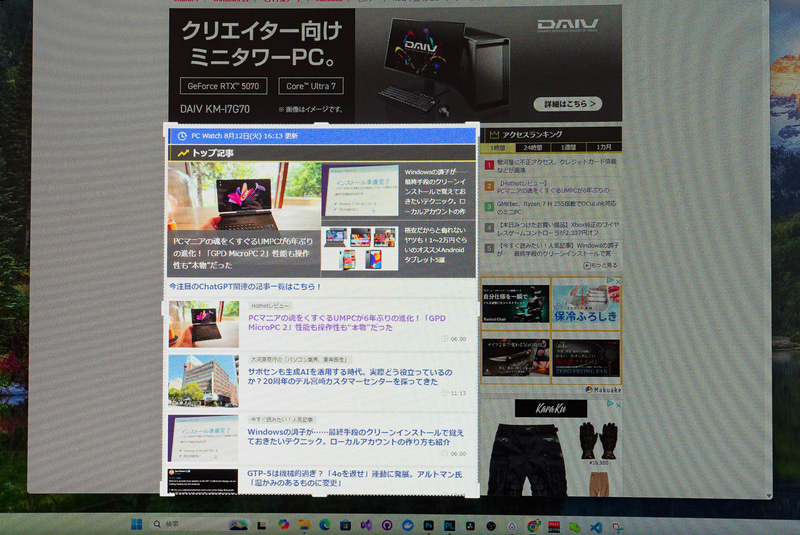Open GitHub Desktop from the taskbar
This screenshot has width=800, height=535.
pyautogui.click(x=387, y=525)
